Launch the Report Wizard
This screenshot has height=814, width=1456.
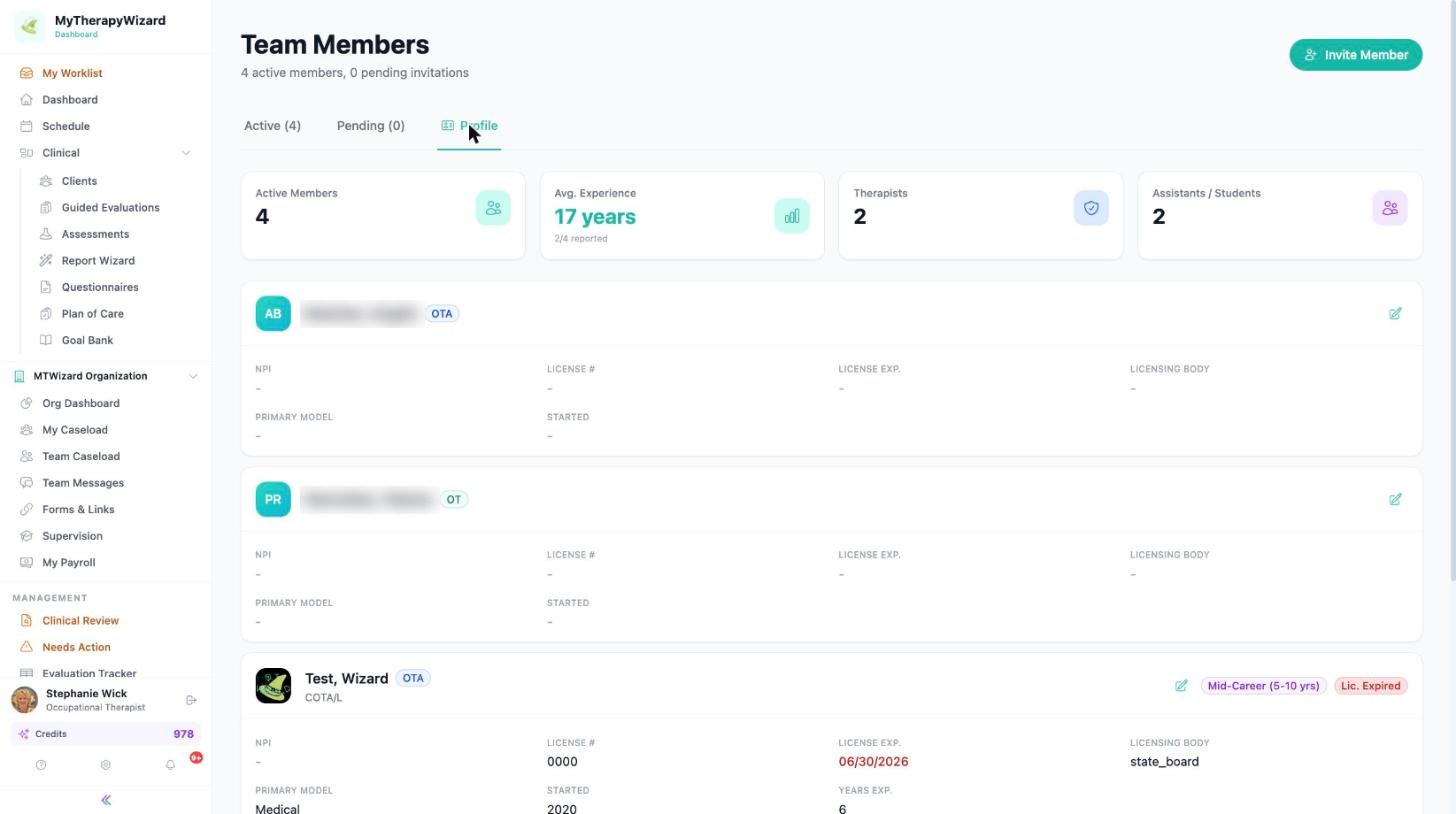(98, 261)
